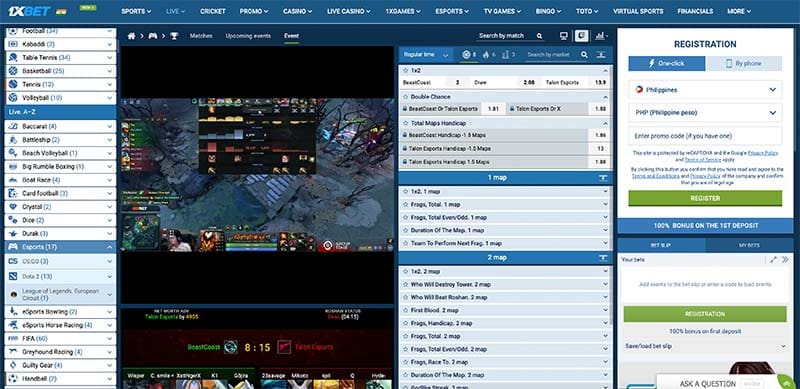The width and height of the screenshot is (800, 389).
Task: Star the Total Maps Handicap market
Action: [x=405, y=123]
